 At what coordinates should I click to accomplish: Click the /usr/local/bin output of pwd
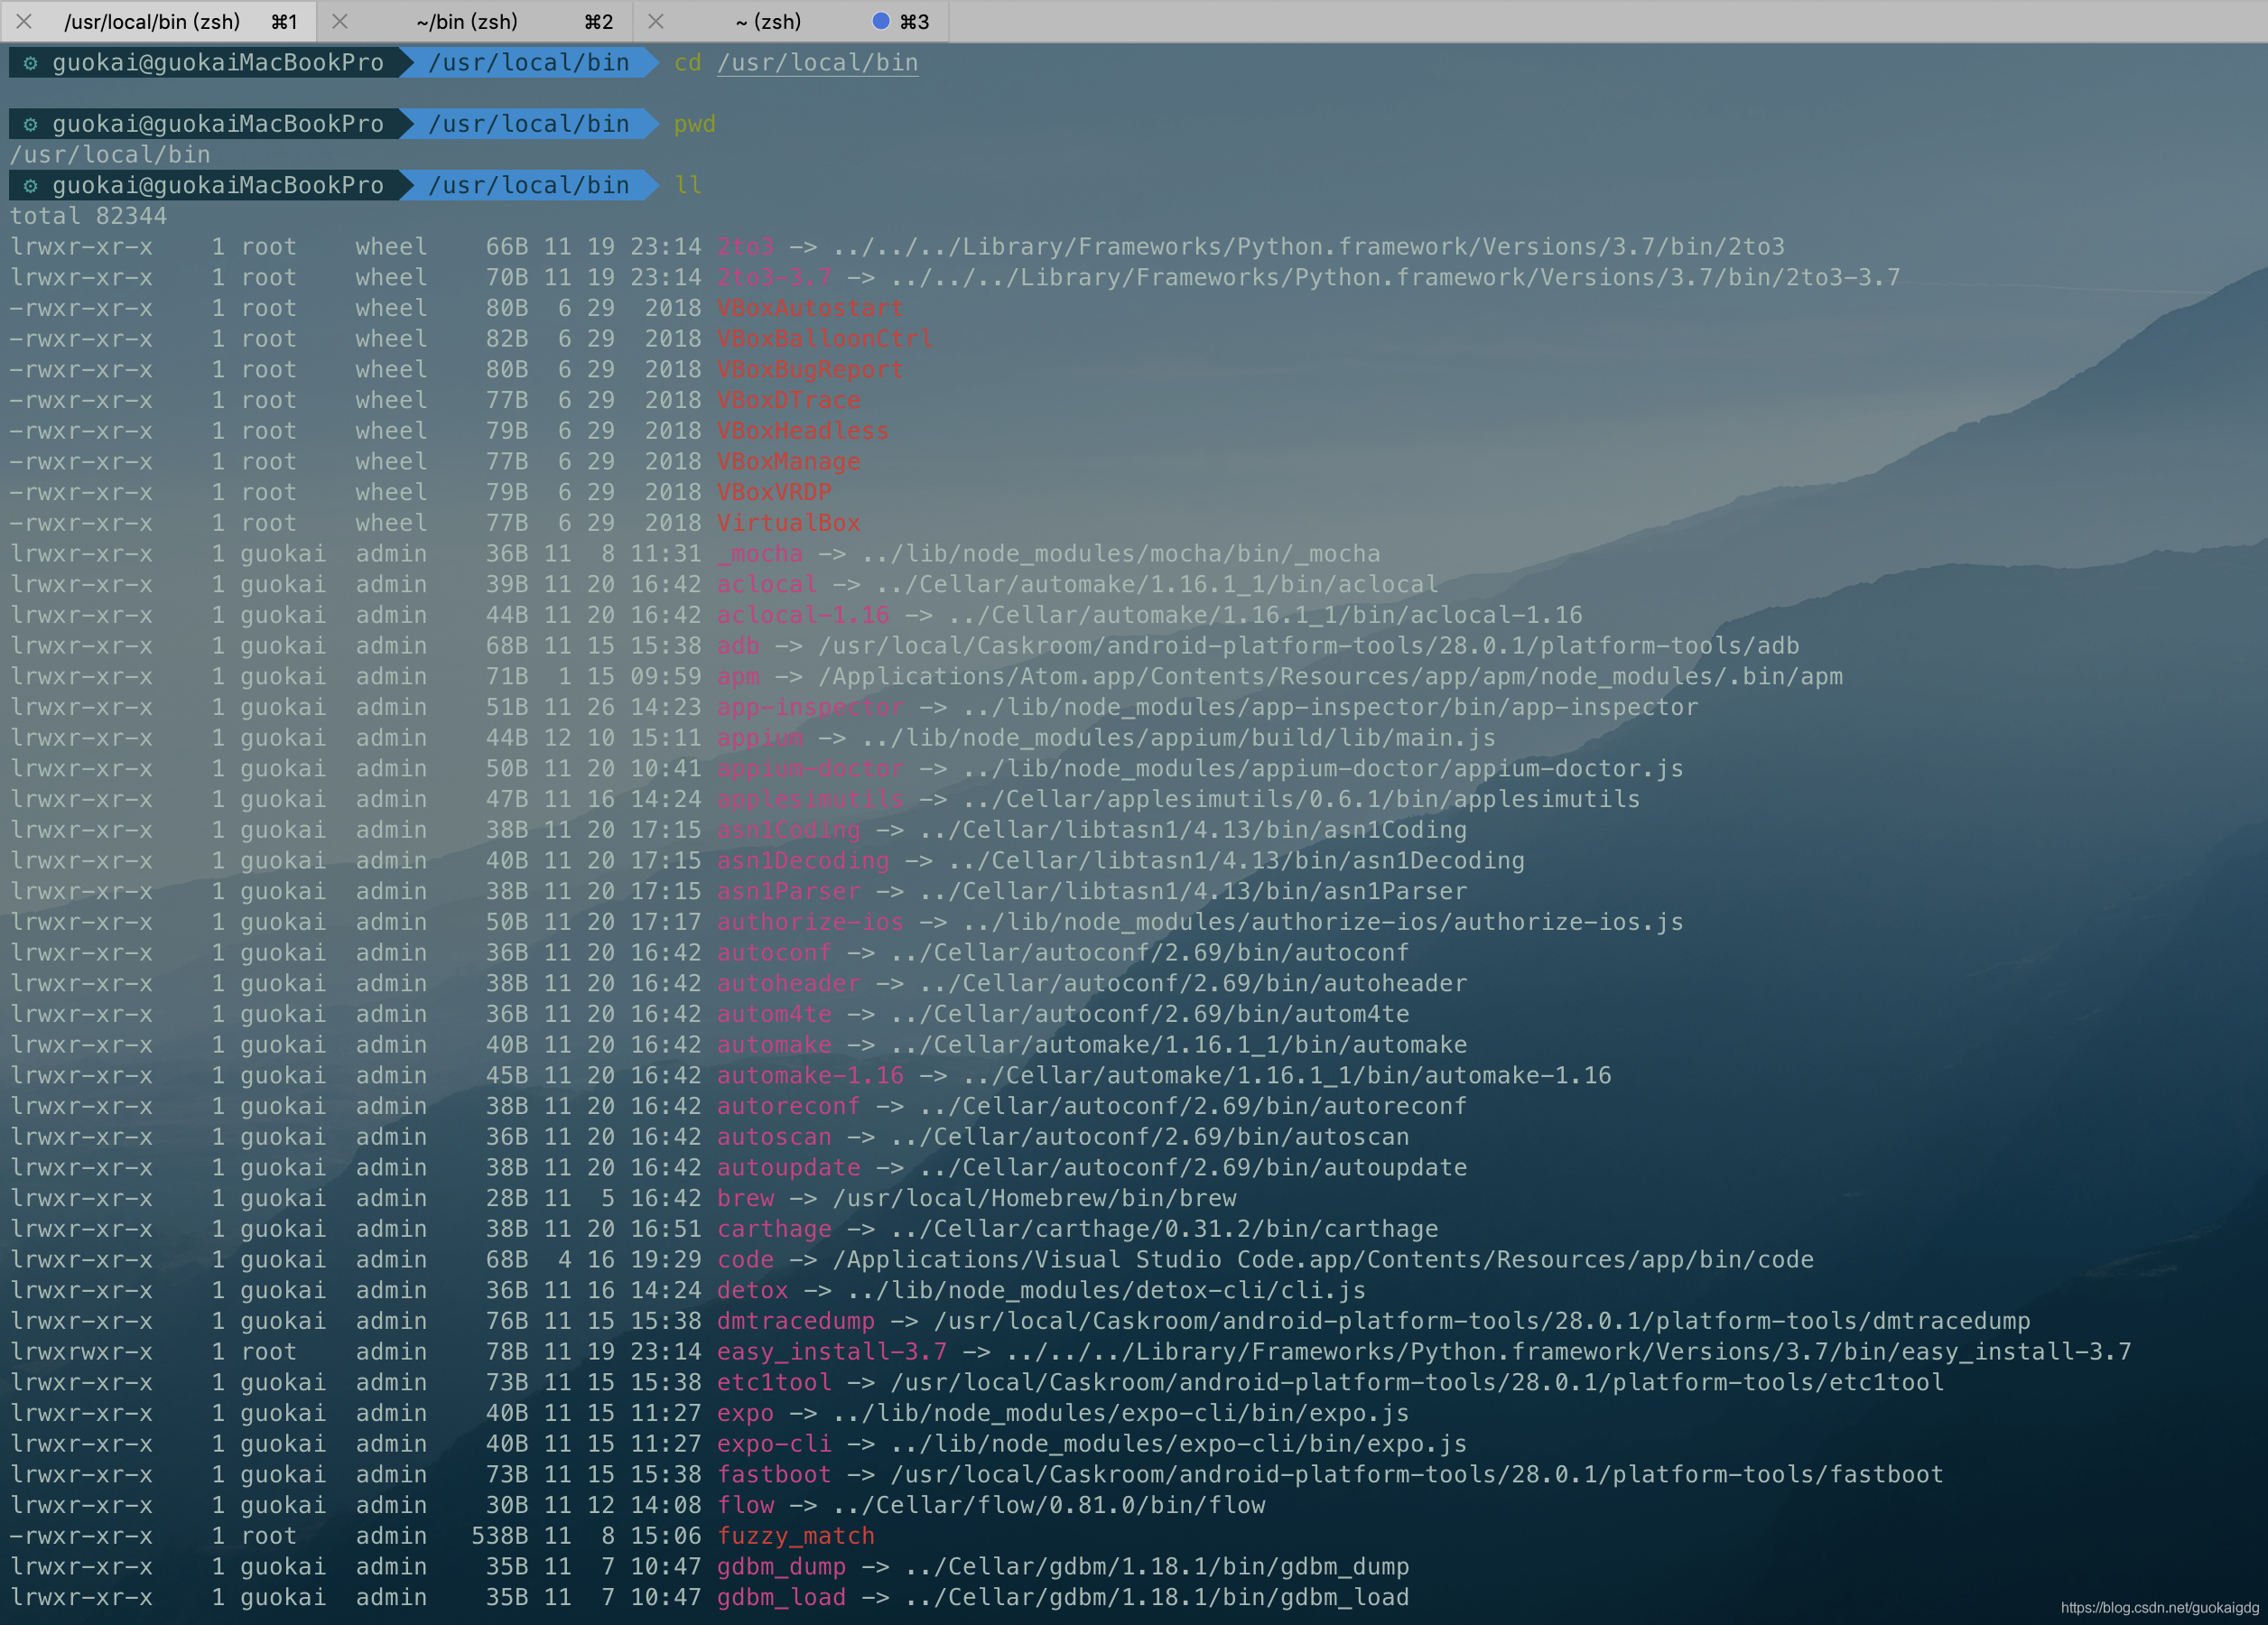tap(110, 155)
